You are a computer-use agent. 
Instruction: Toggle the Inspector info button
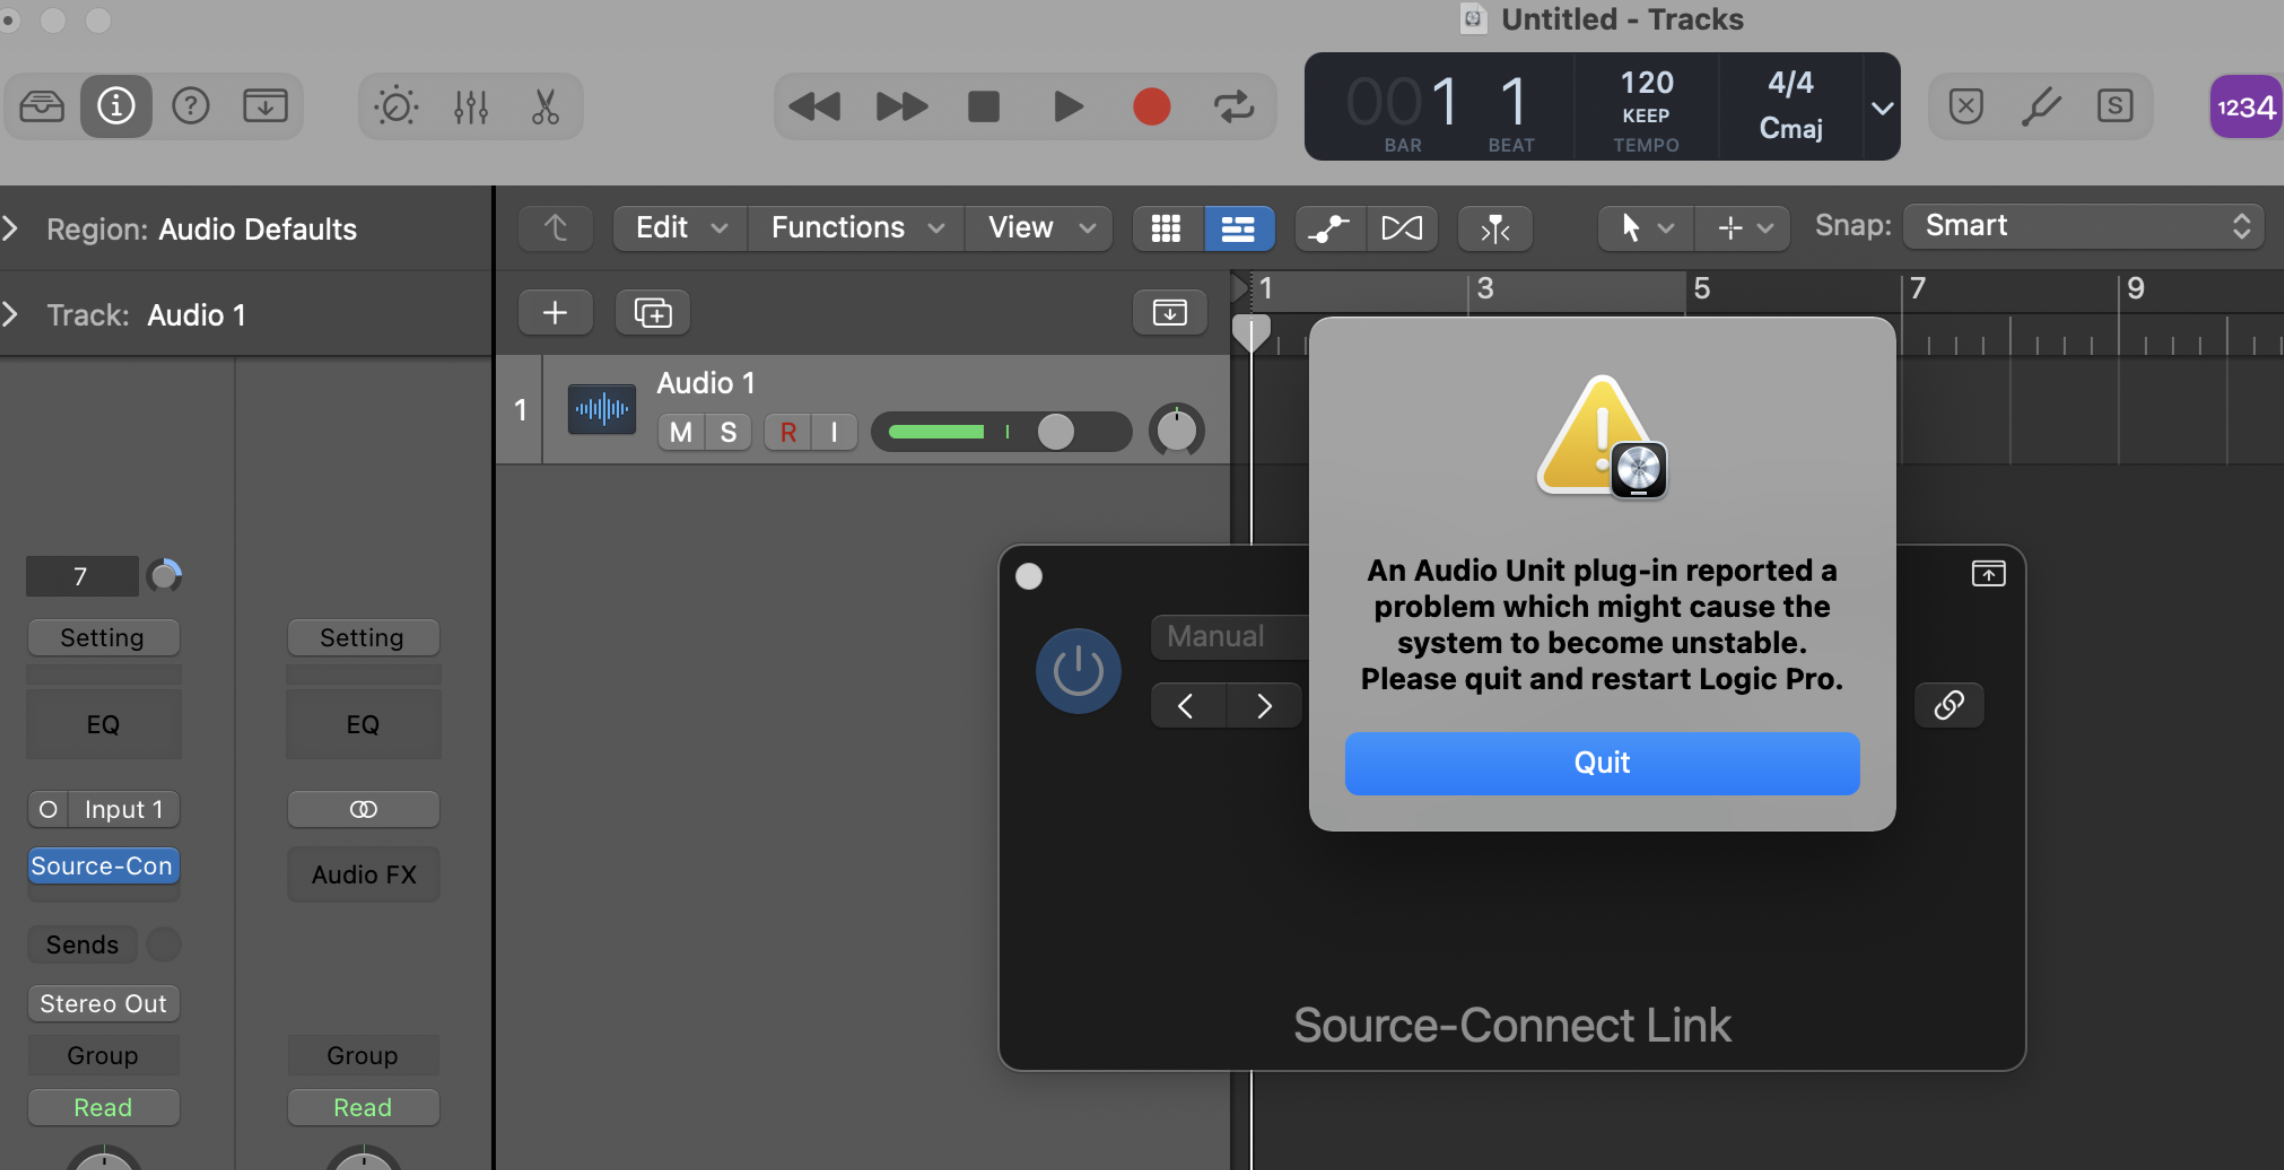(x=116, y=106)
